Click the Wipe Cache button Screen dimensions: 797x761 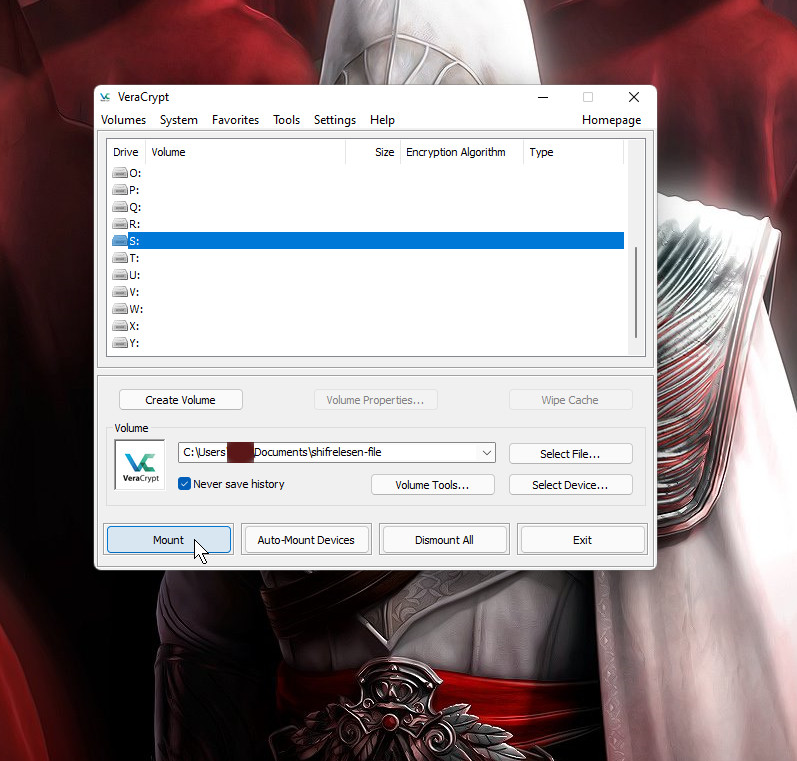tap(570, 400)
